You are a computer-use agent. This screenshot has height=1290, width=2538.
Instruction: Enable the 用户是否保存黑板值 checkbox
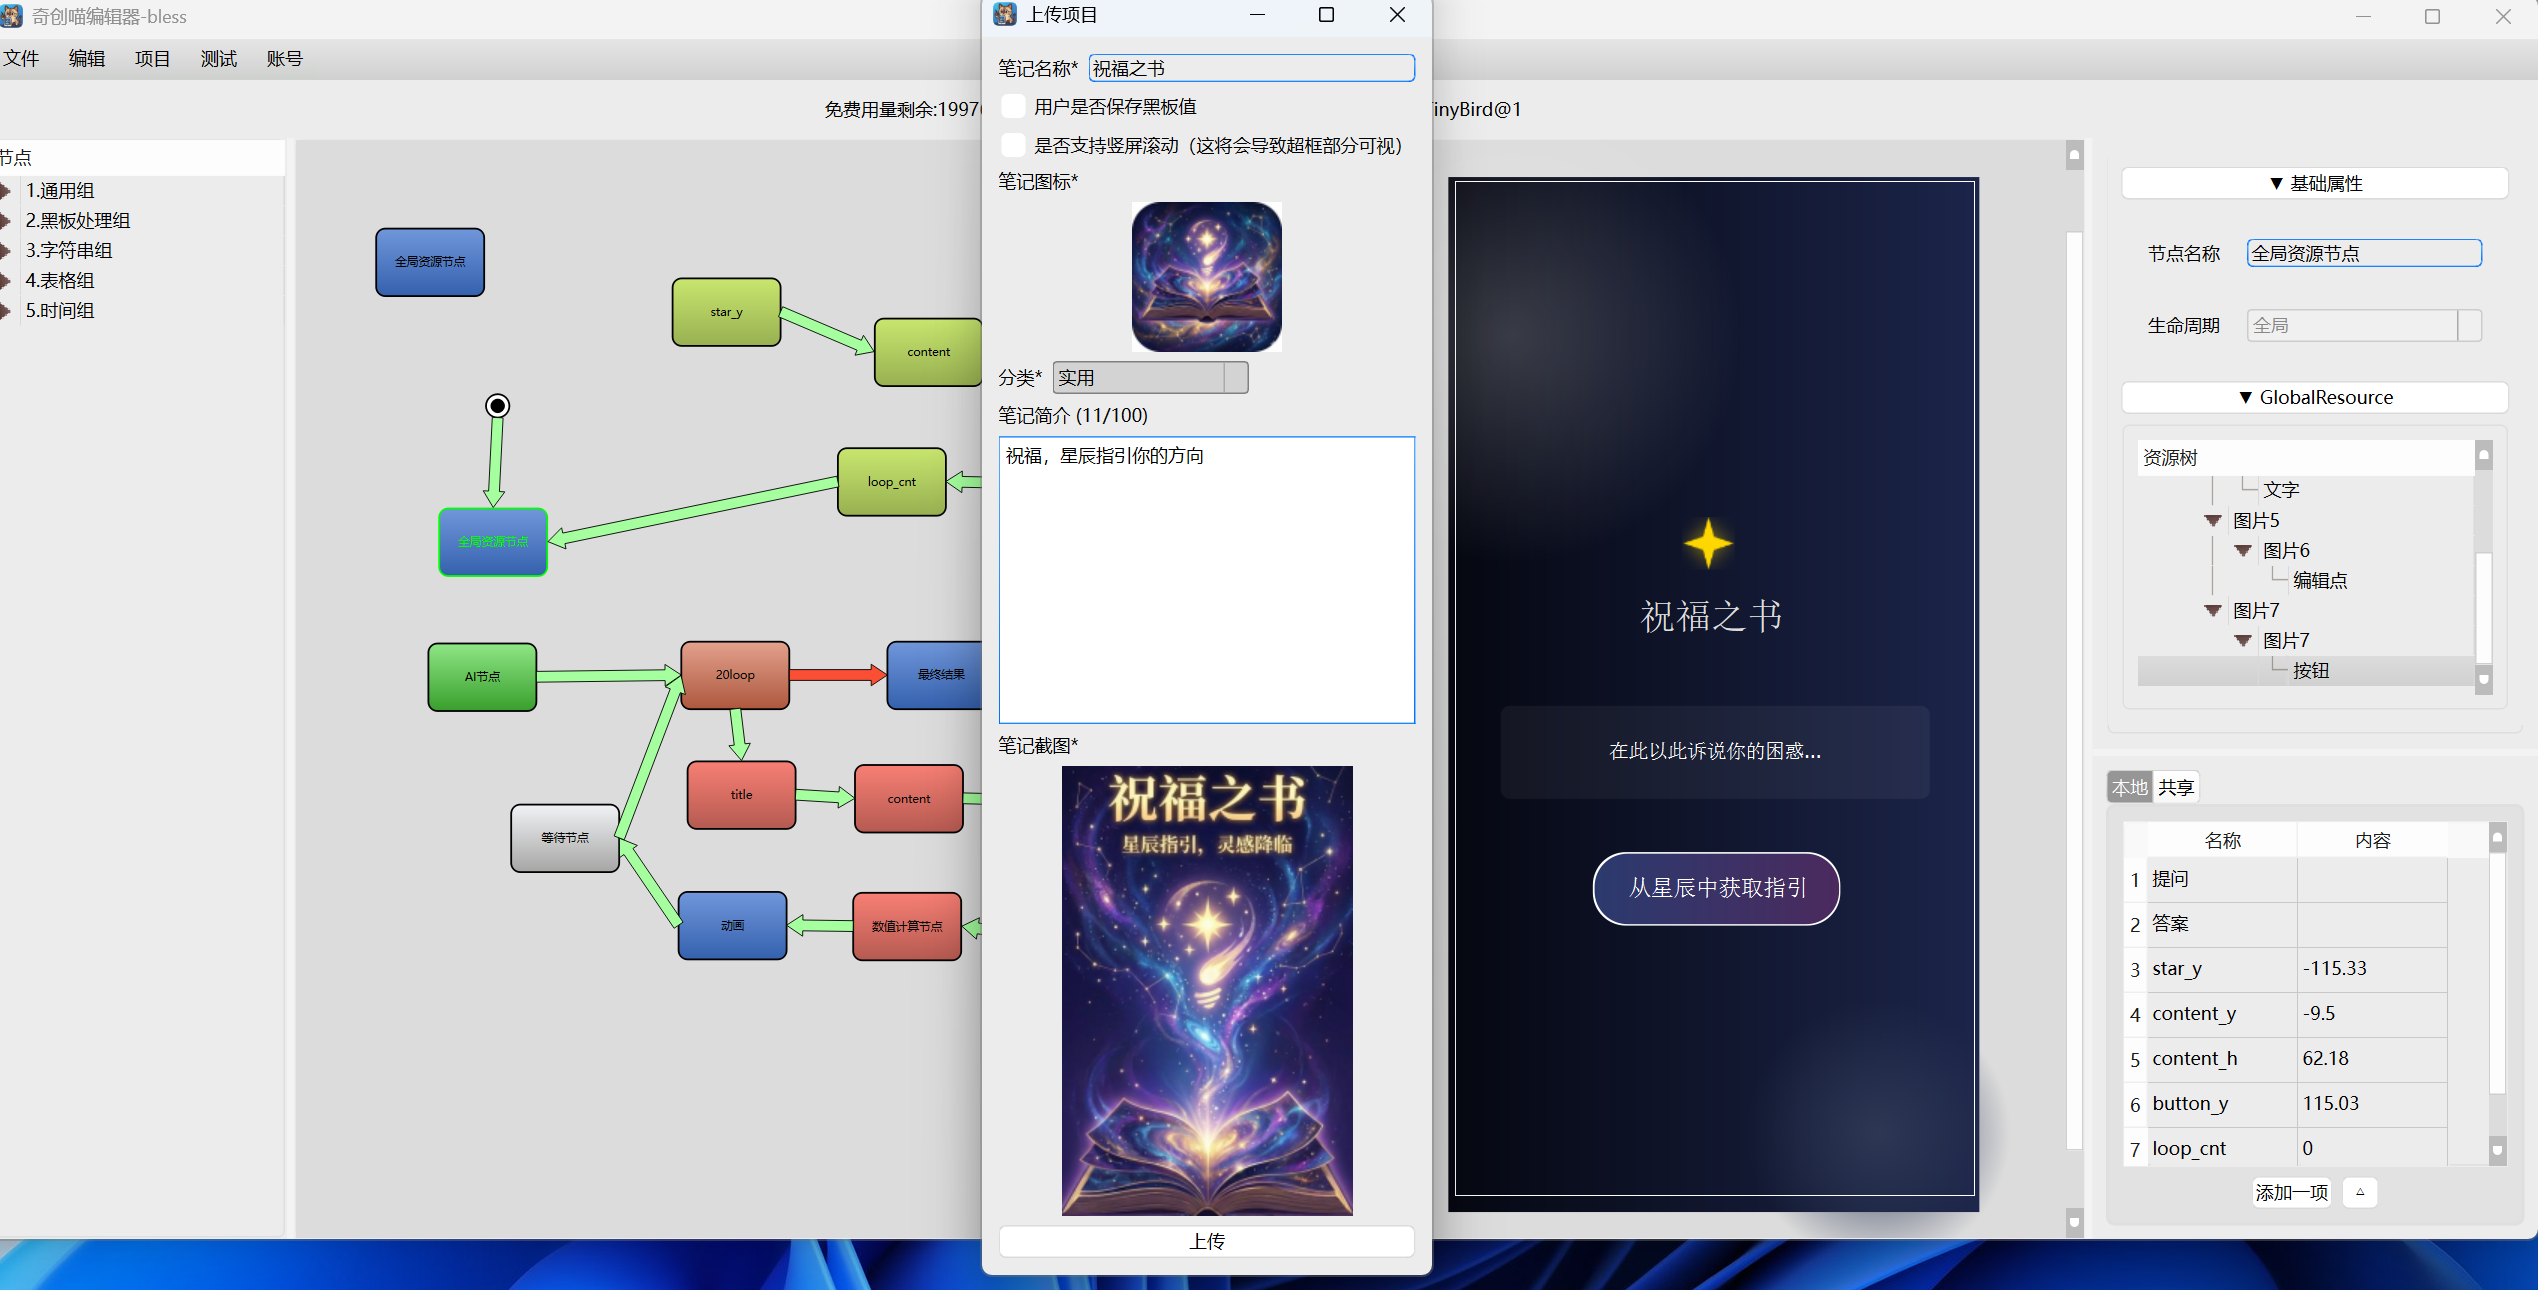coord(1013,106)
